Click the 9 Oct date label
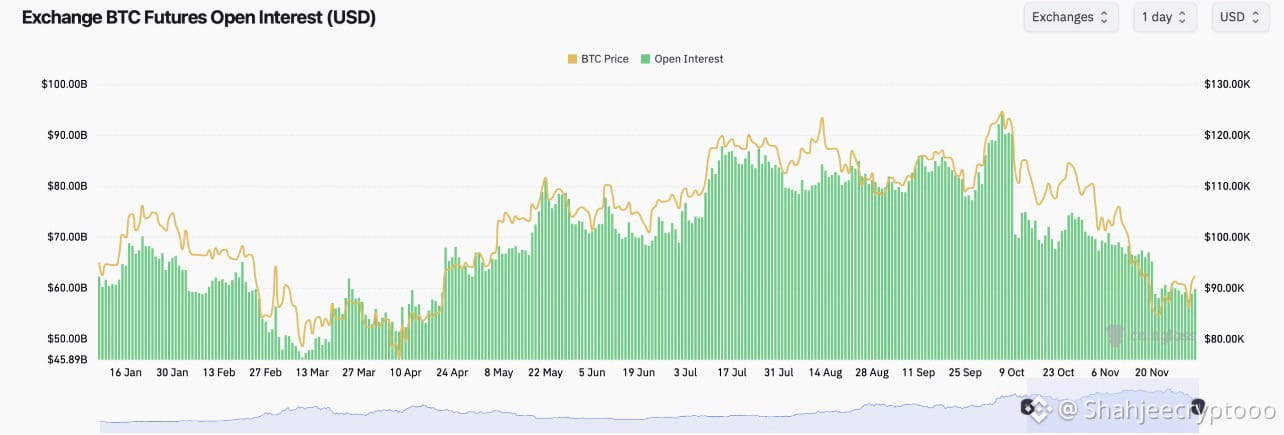Viewport: 1284px width, 435px height. click(x=1010, y=372)
